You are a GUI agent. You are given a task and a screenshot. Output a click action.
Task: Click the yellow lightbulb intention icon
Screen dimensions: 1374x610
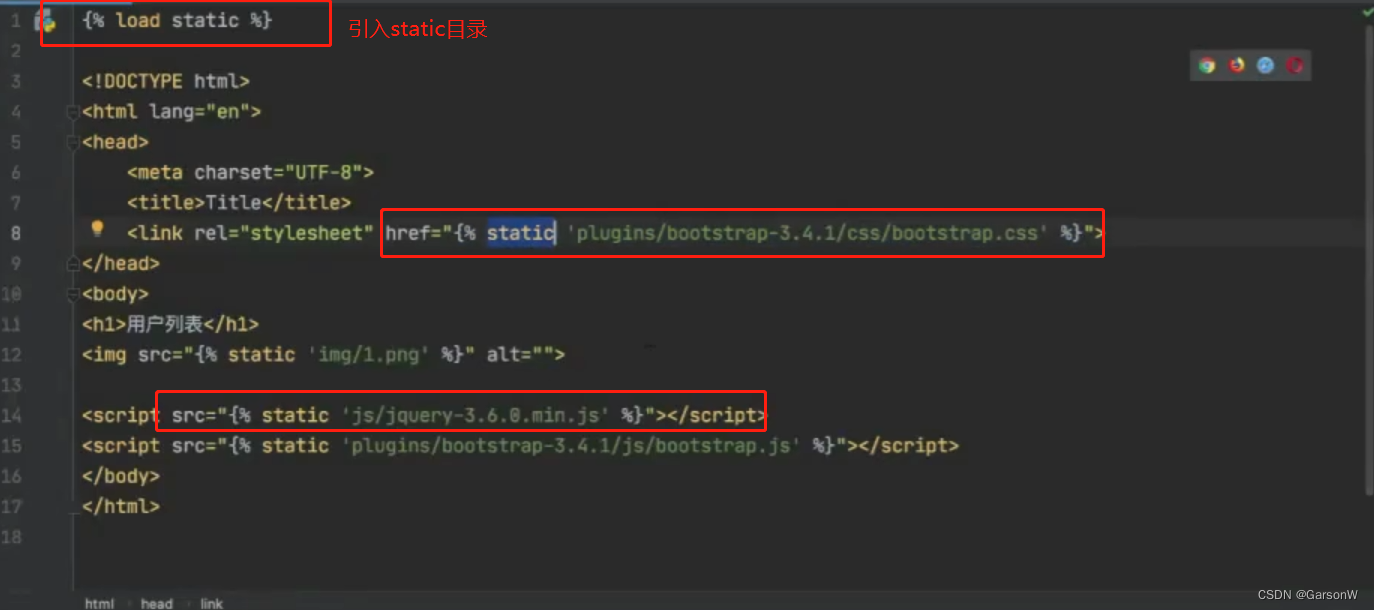coord(97,229)
